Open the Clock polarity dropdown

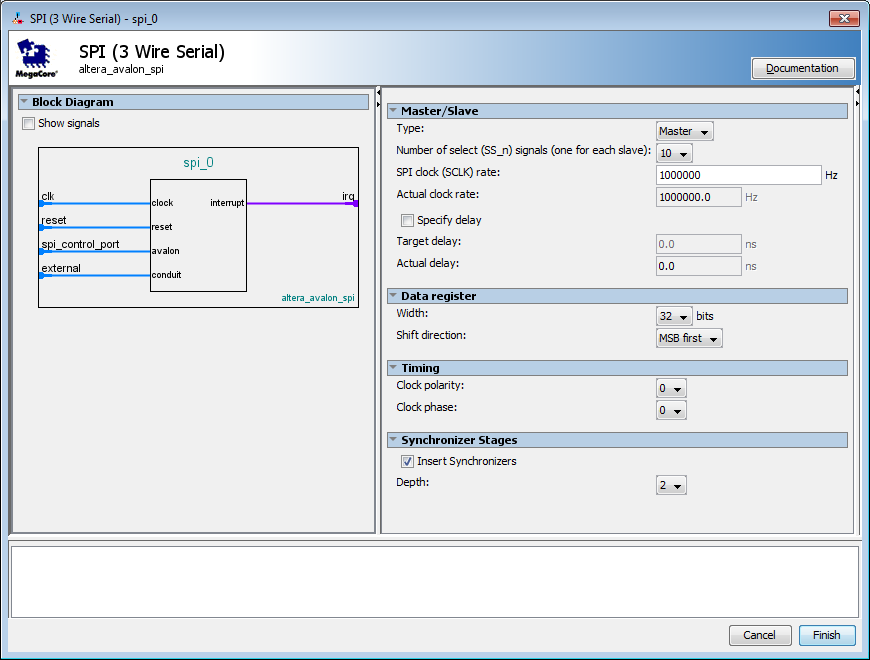(x=671, y=388)
